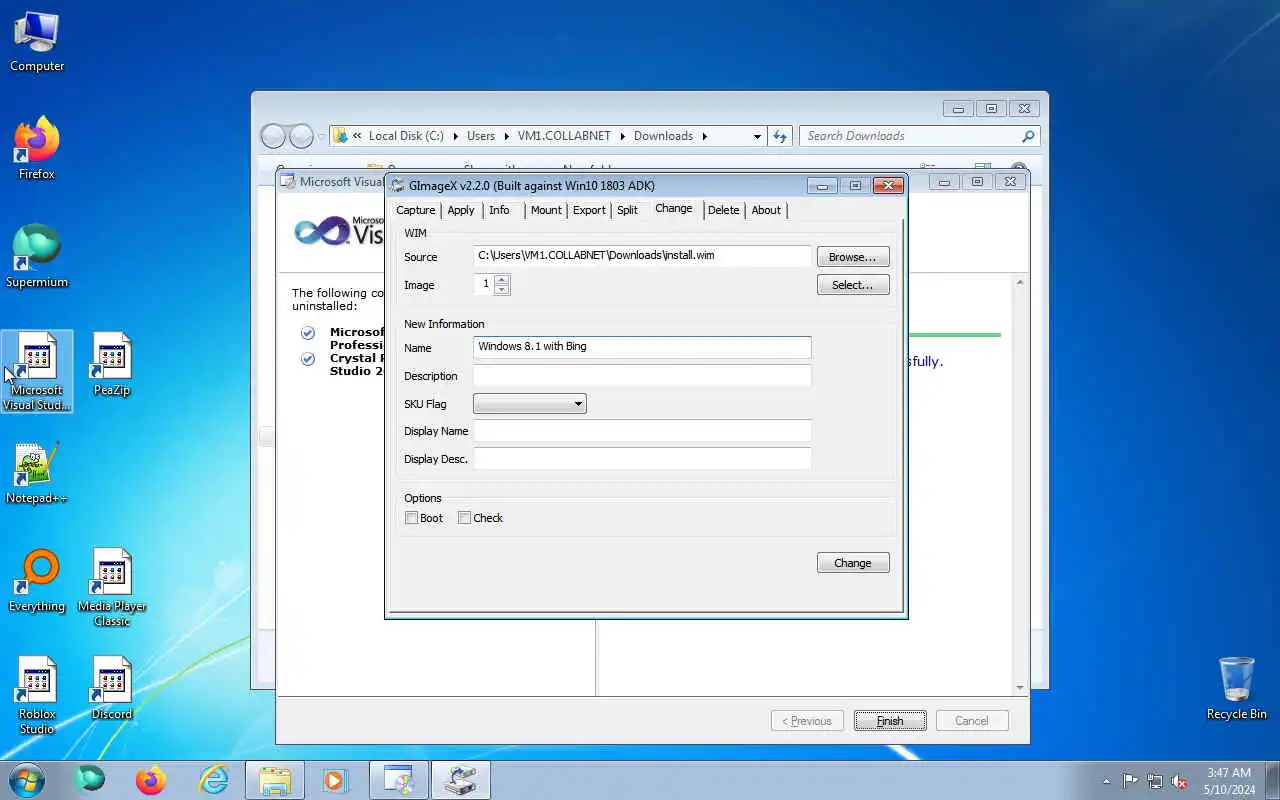Expand the Local Disk (C:) breadcrumb arrow
Viewport: 1280px width, 800px height.
click(454, 136)
